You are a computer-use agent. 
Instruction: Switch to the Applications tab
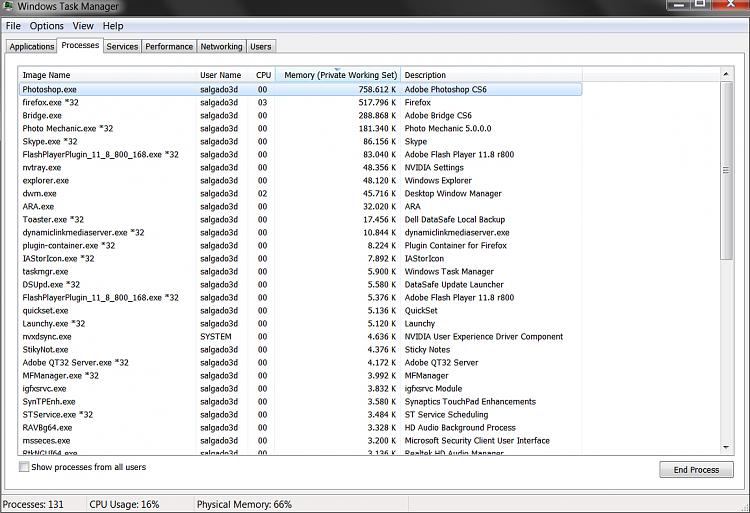pos(32,46)
